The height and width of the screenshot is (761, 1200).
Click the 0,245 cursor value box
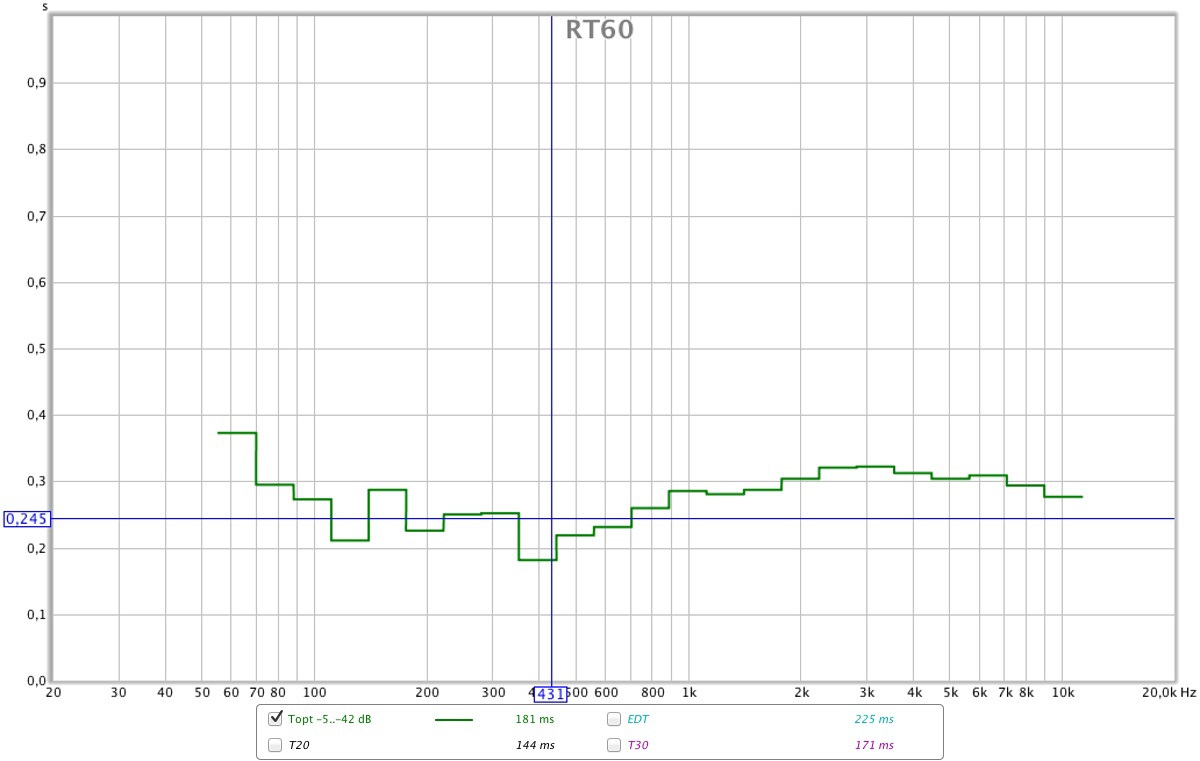[27, 519]
